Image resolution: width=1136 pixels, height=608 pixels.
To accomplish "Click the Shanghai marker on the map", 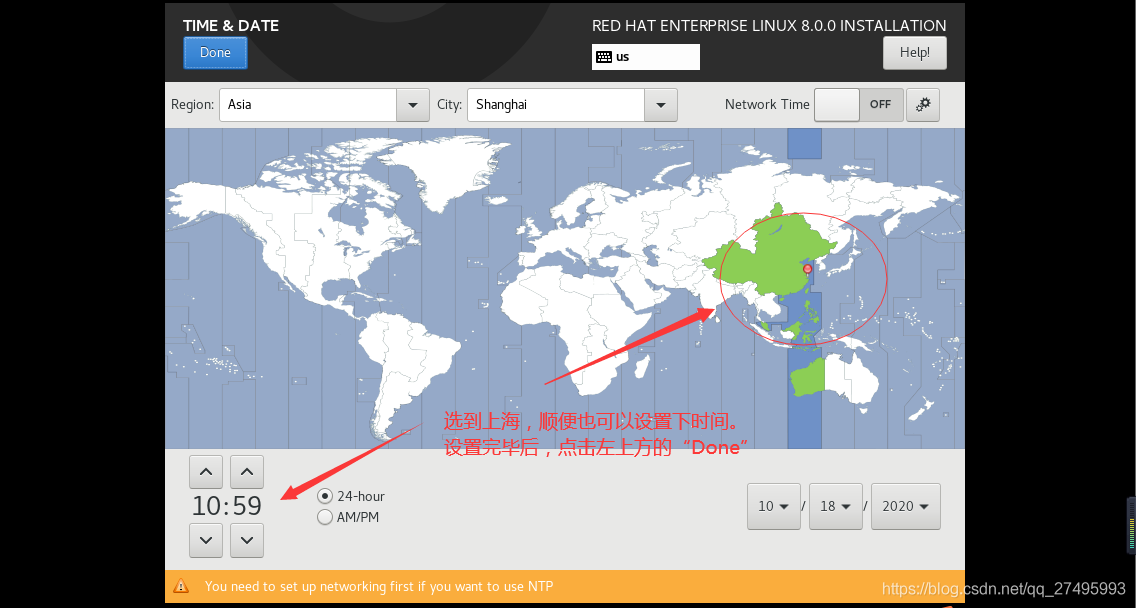I will [x=808, y=269].
